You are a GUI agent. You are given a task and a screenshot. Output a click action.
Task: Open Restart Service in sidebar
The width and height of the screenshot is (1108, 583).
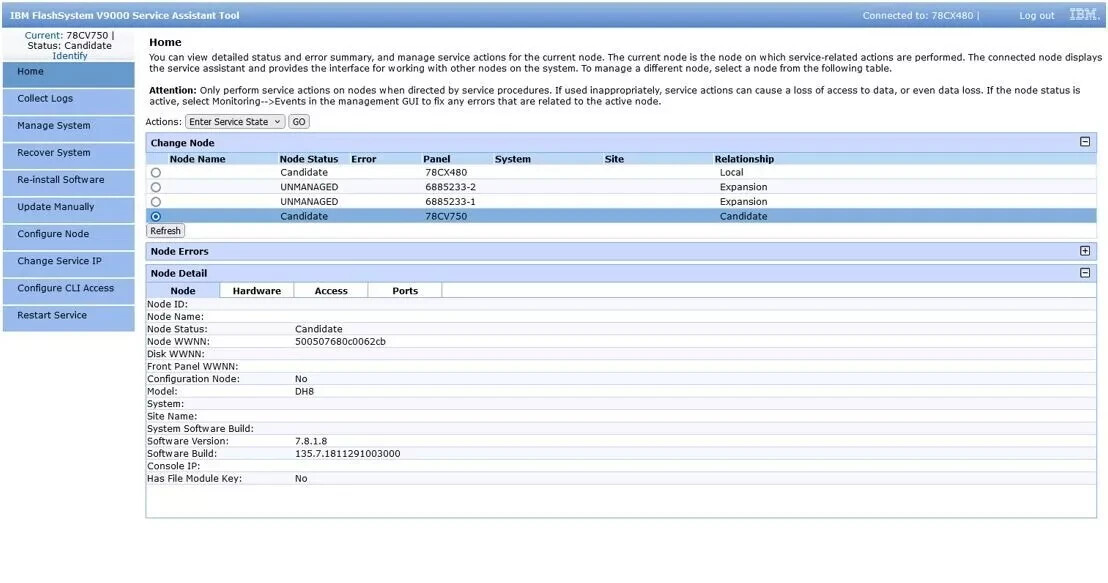pos(69,318)
